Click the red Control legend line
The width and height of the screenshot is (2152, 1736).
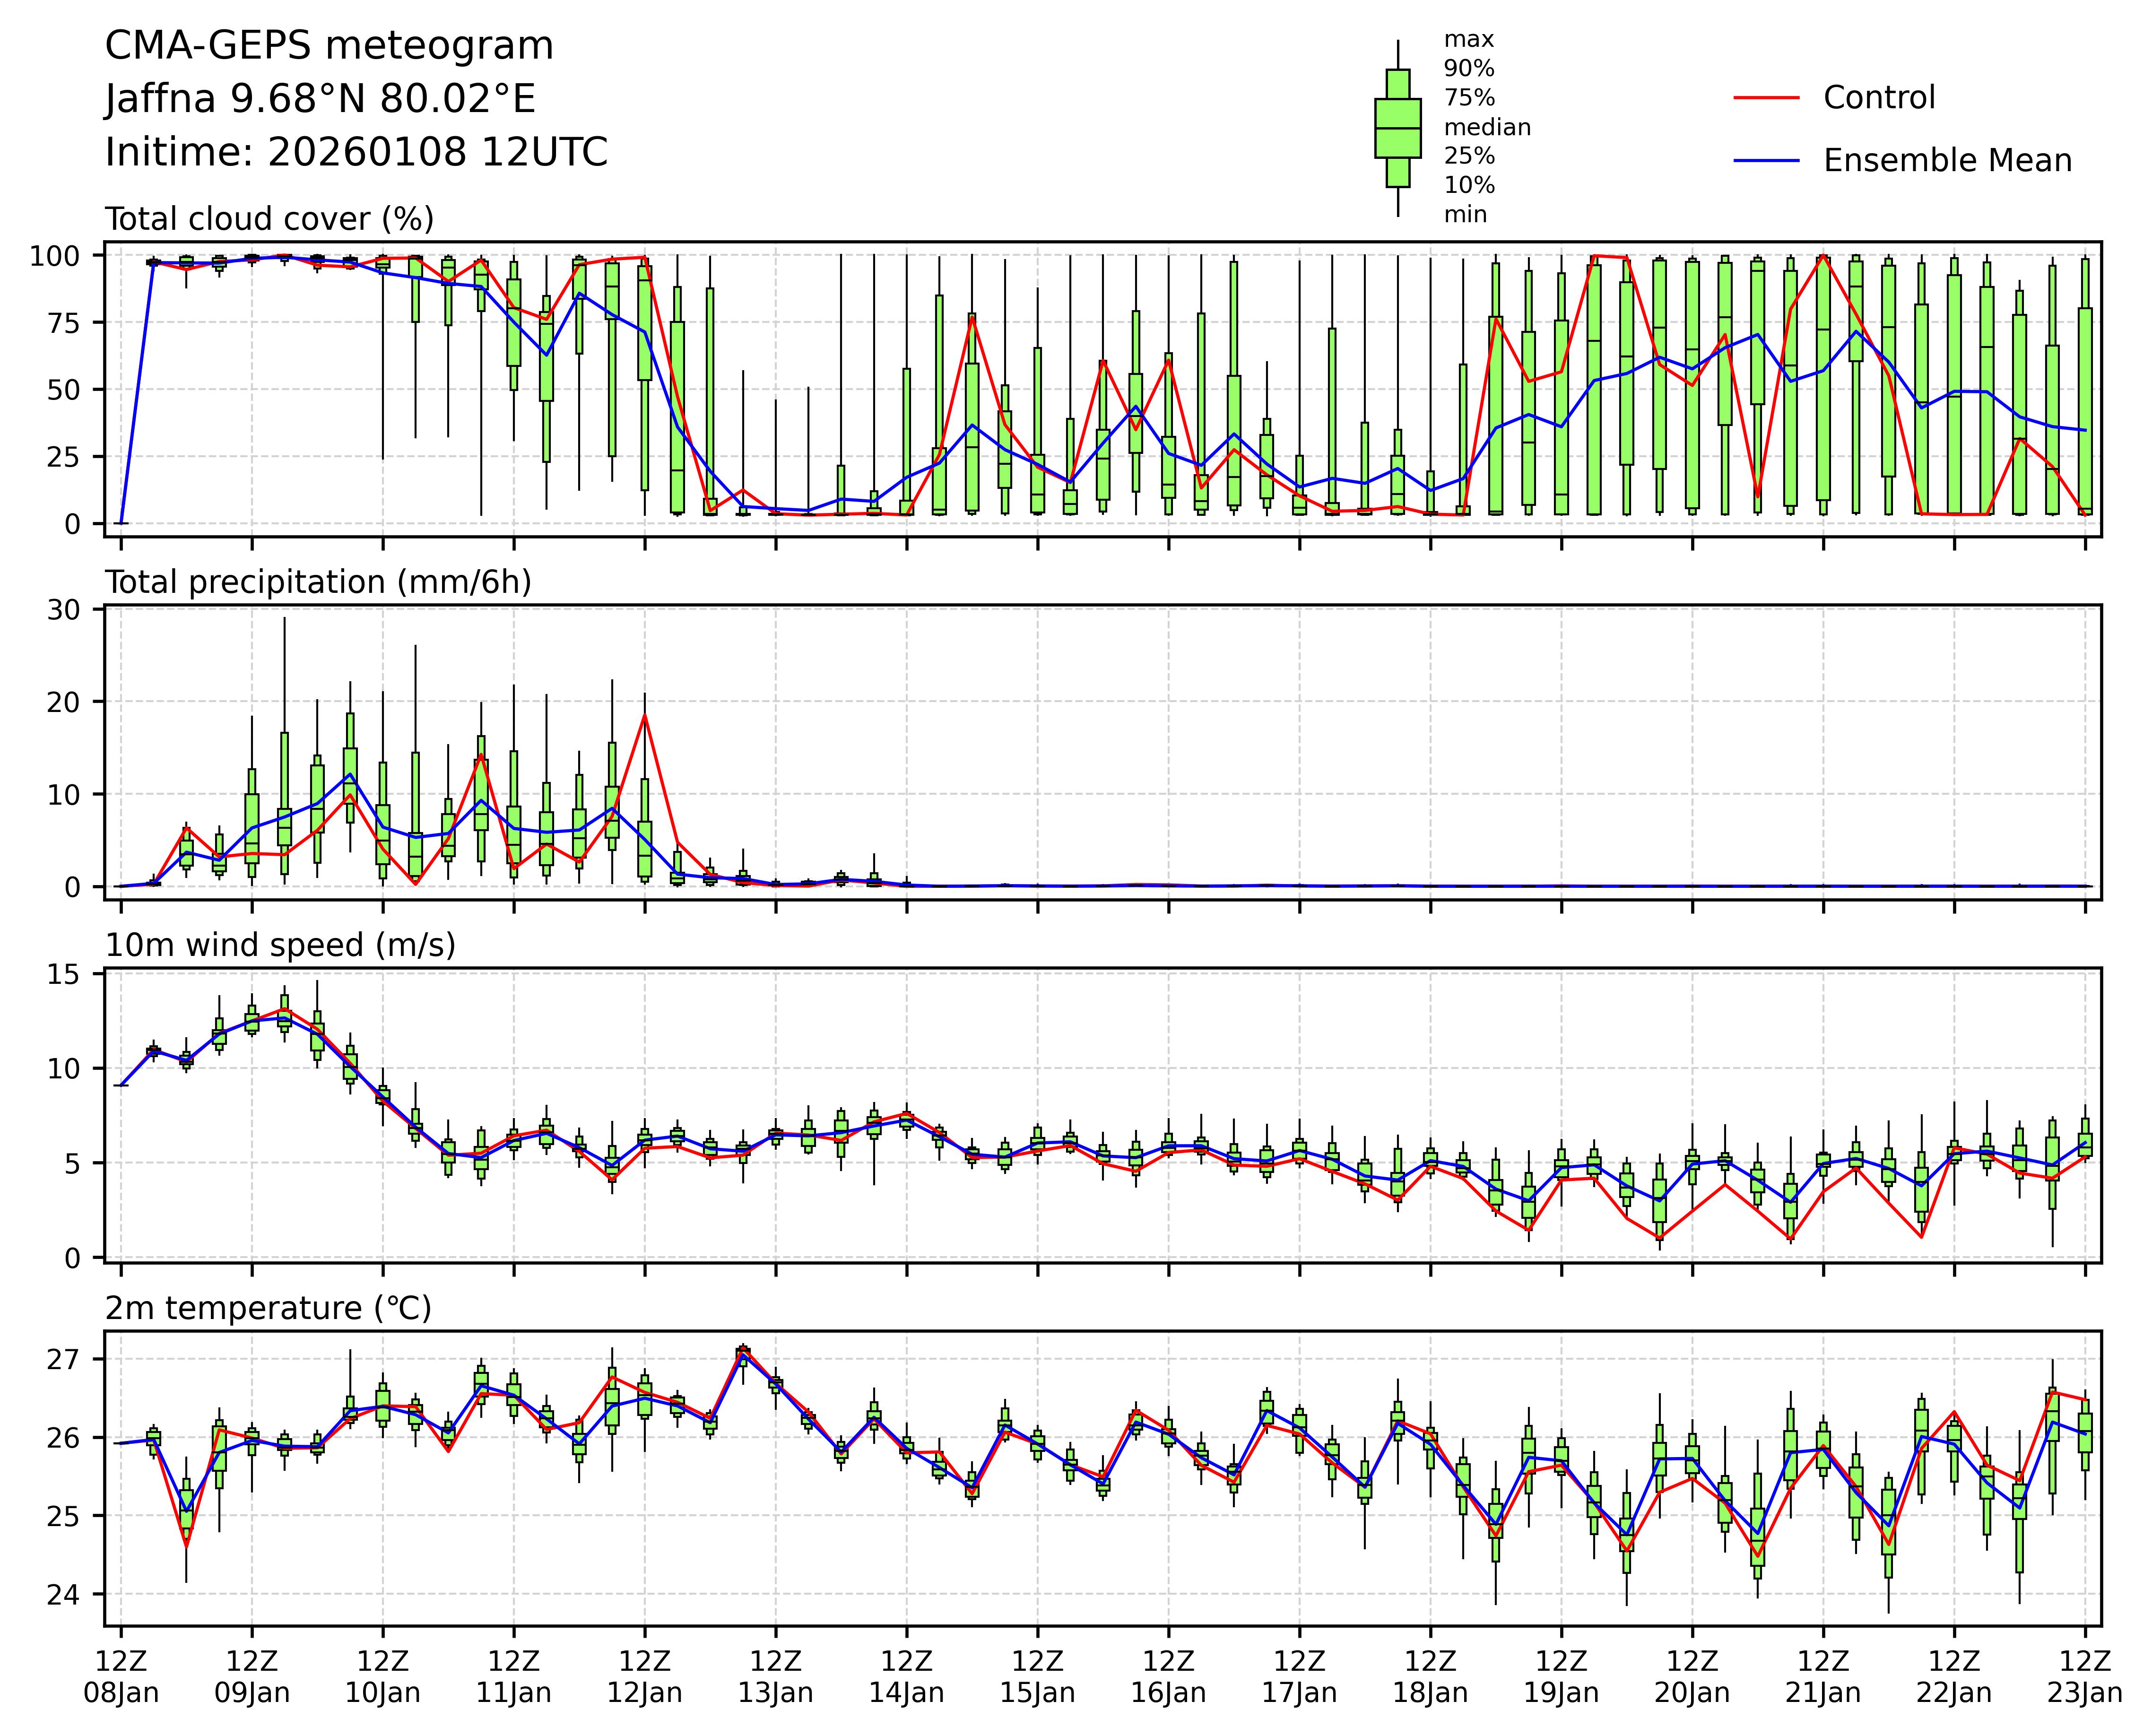pos(1766,98)
